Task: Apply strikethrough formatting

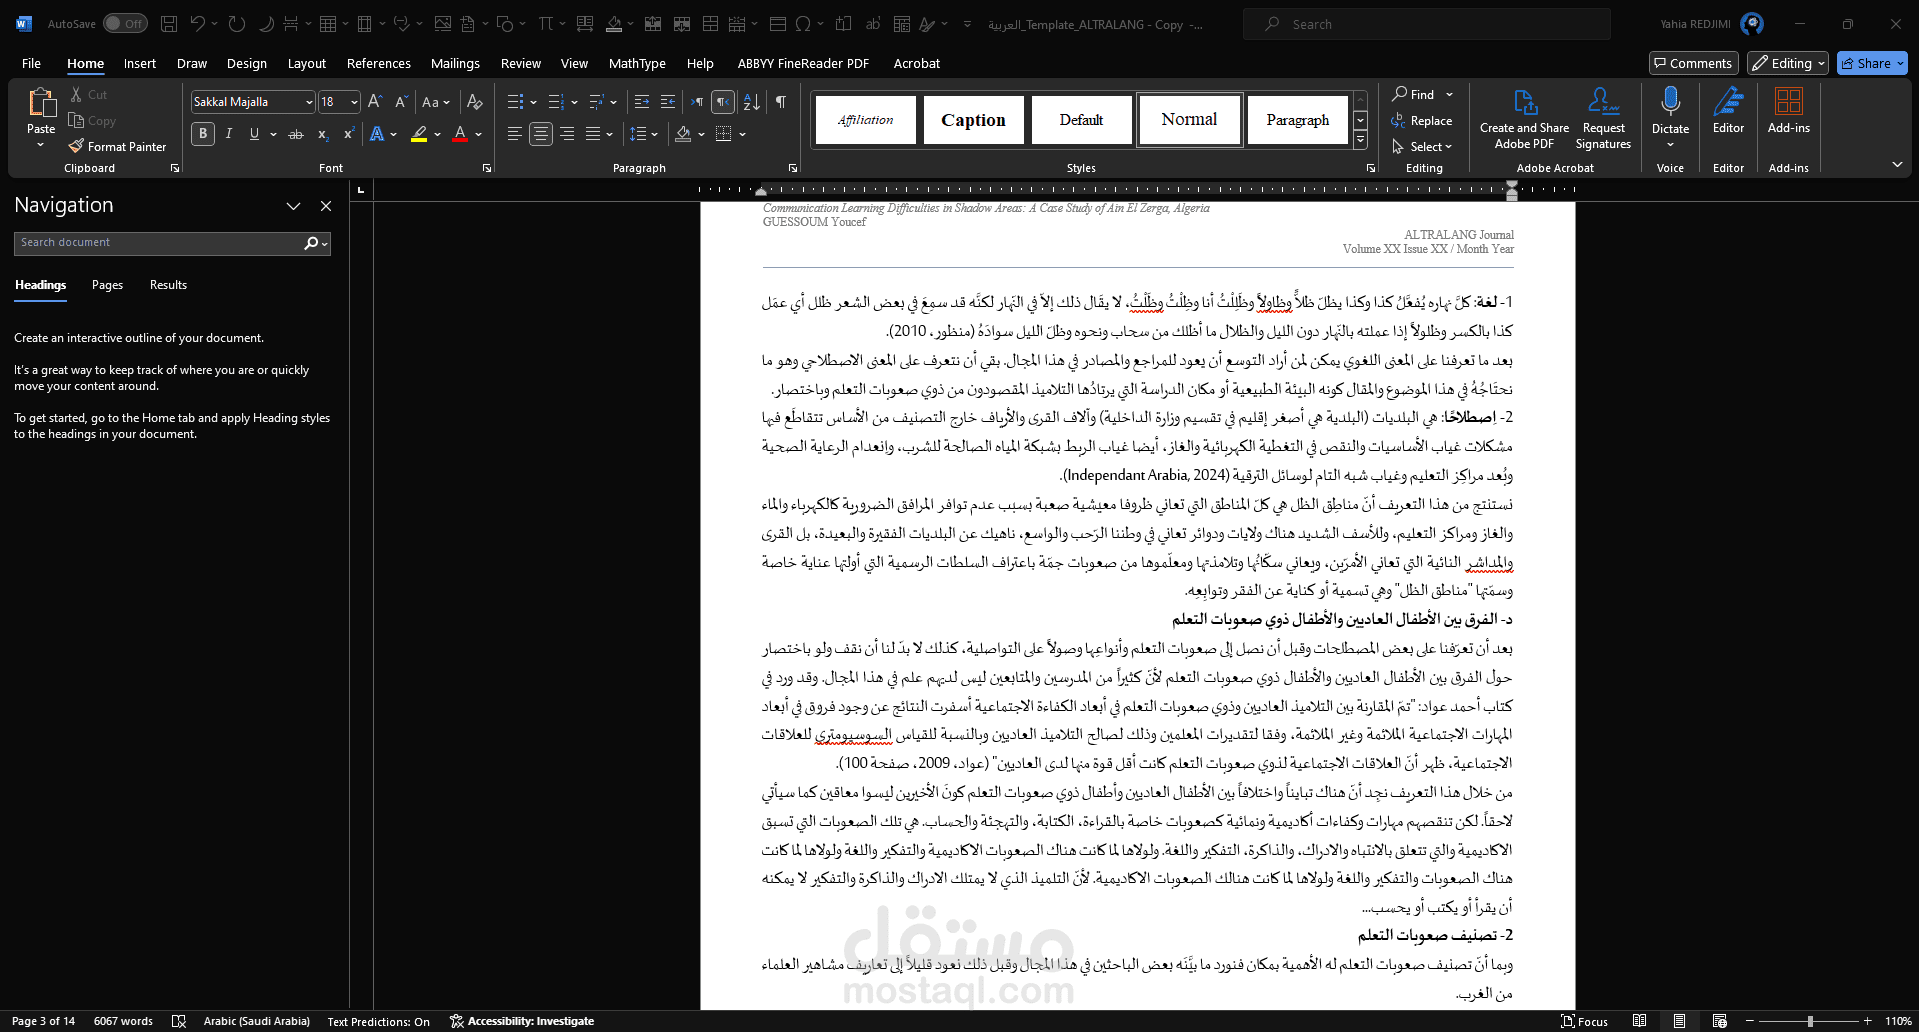Action: 296,134
